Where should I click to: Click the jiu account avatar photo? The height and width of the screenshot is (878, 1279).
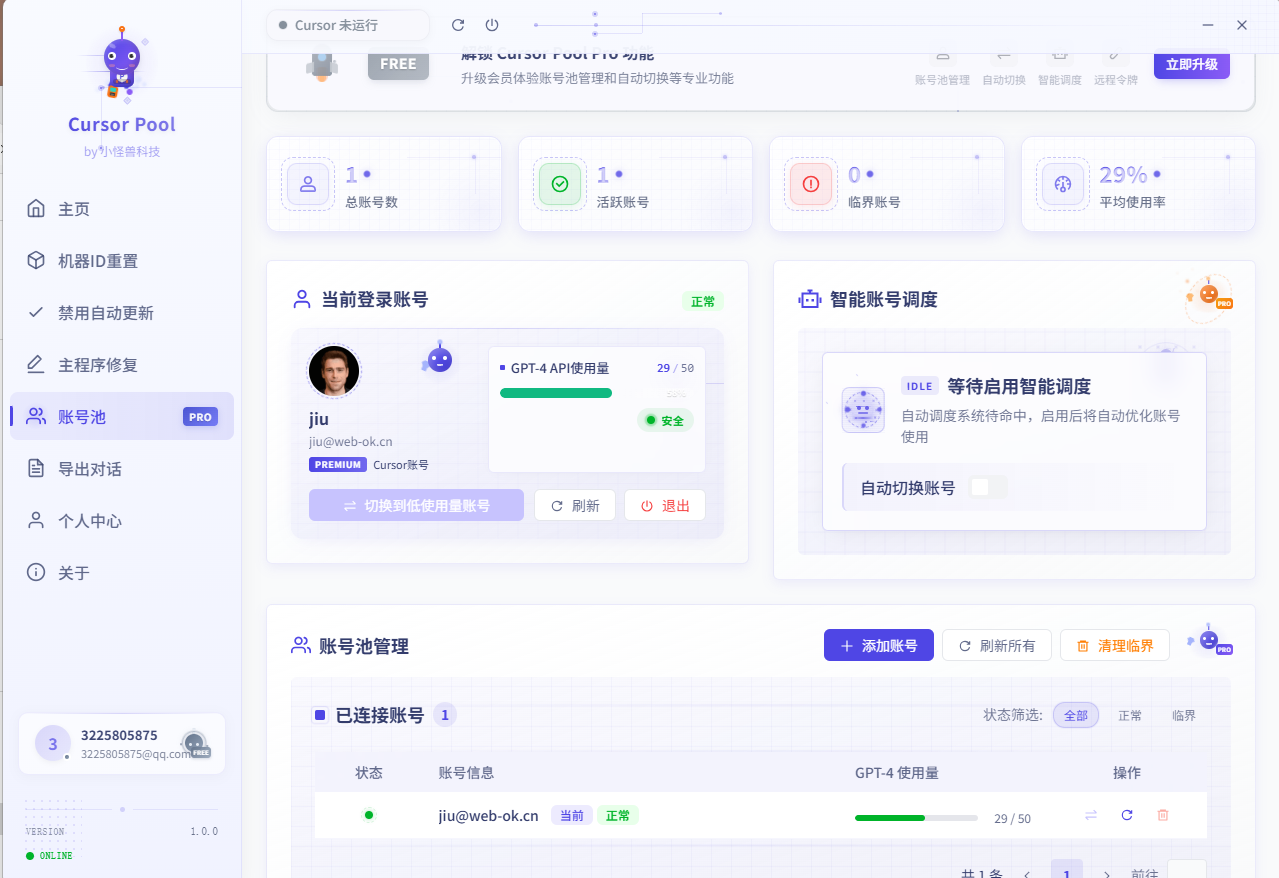pyautogui.click(x=334, y=372)
